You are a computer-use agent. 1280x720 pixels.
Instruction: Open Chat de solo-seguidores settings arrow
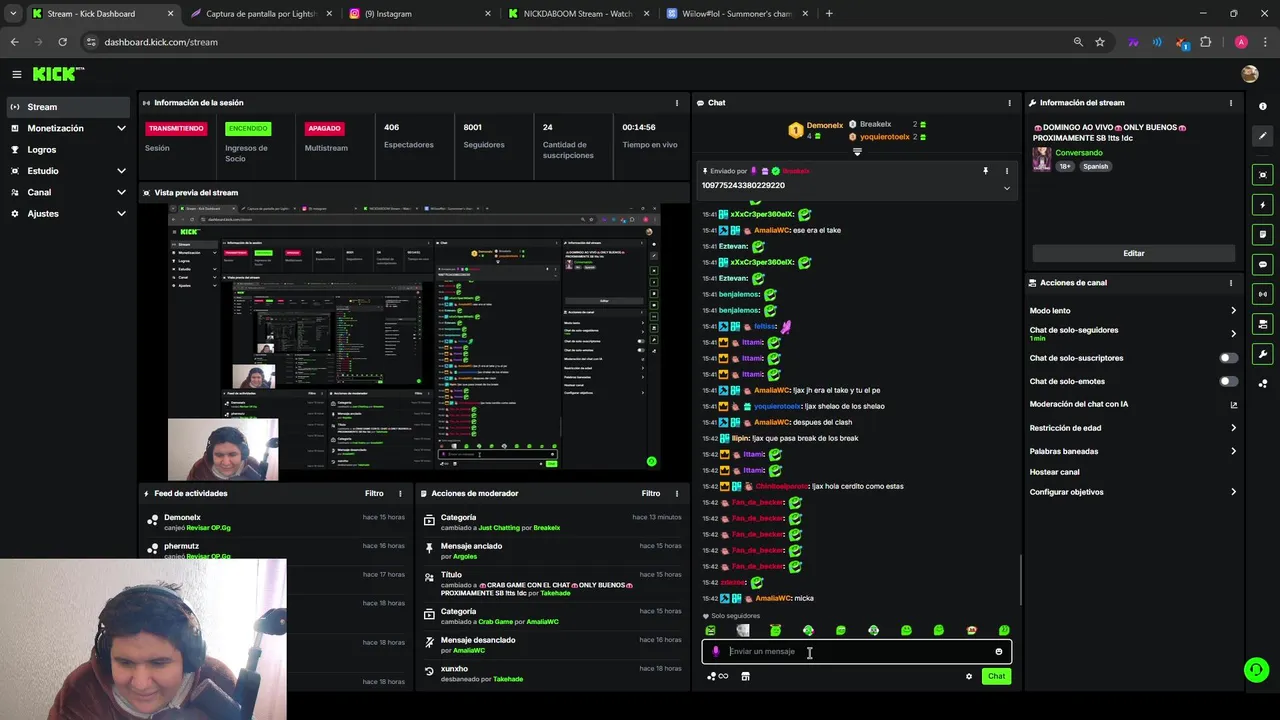coord(1233,334)
